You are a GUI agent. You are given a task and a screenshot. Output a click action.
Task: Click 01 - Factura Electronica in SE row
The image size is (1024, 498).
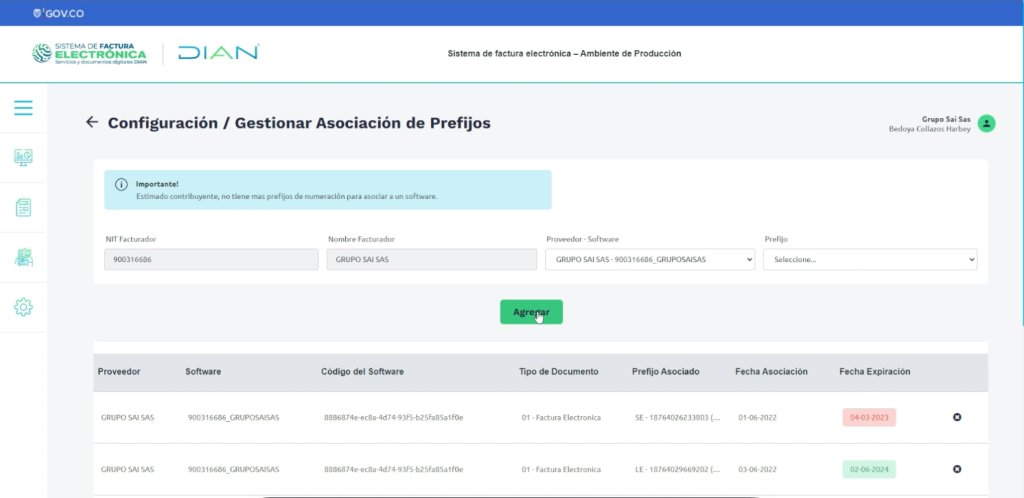561,418
